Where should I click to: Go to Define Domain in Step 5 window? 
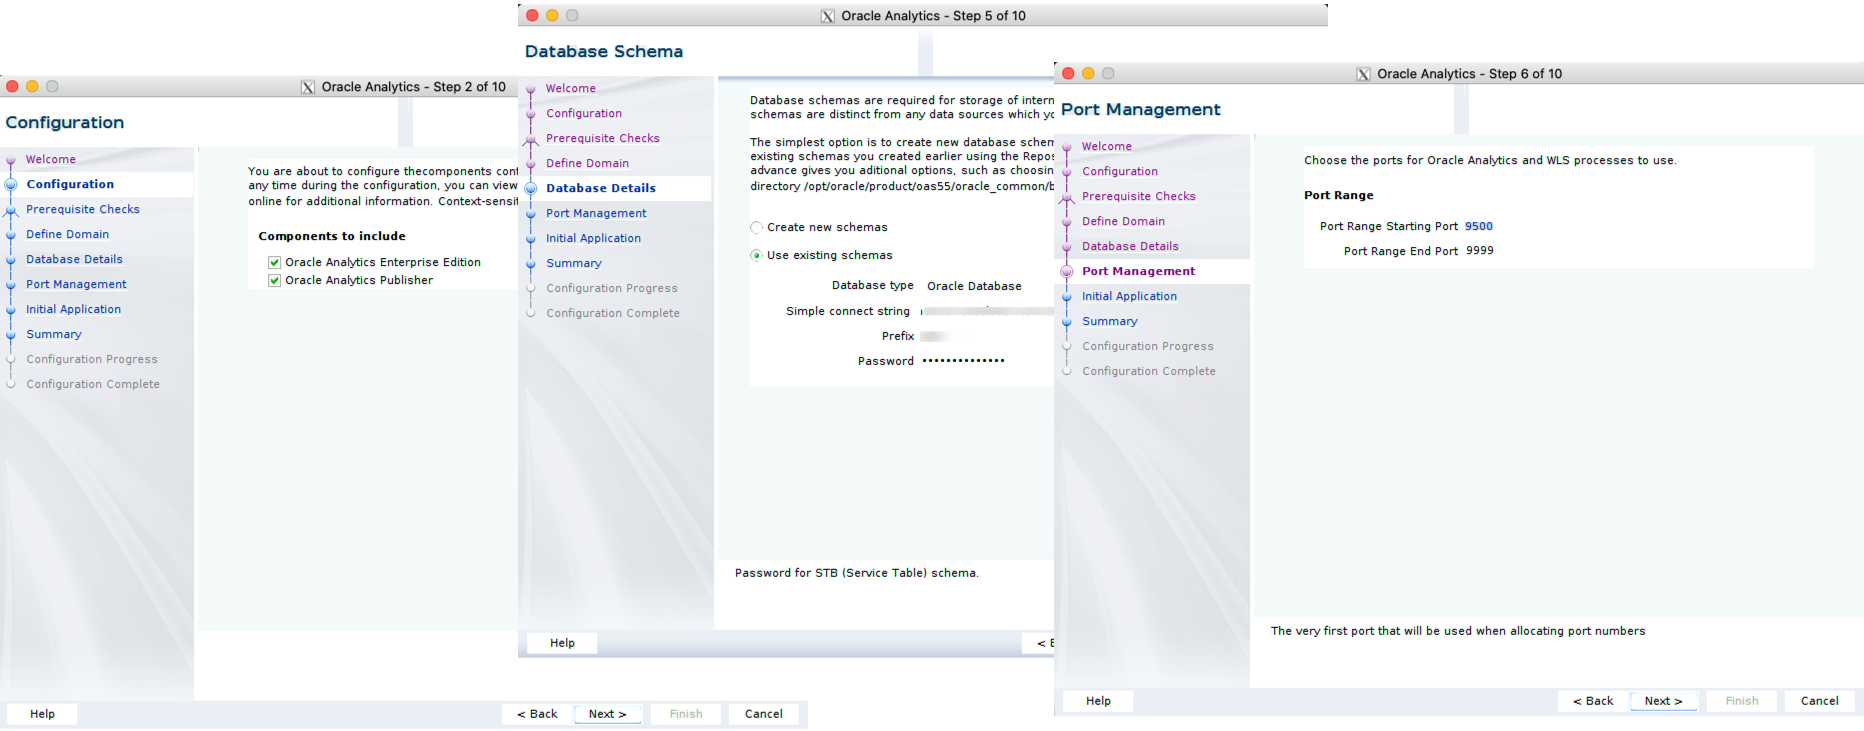588,163
